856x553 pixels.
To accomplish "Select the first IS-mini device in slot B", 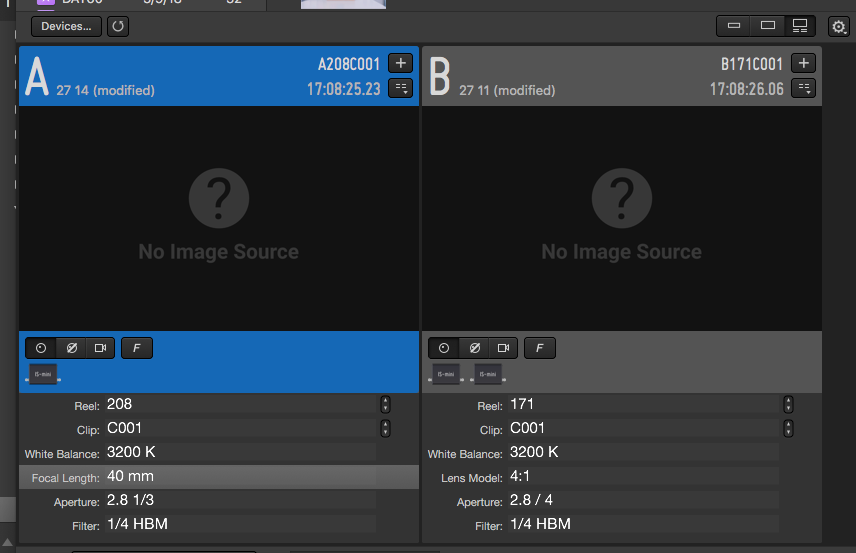I will pyautogui.click(x=446, y=374).
